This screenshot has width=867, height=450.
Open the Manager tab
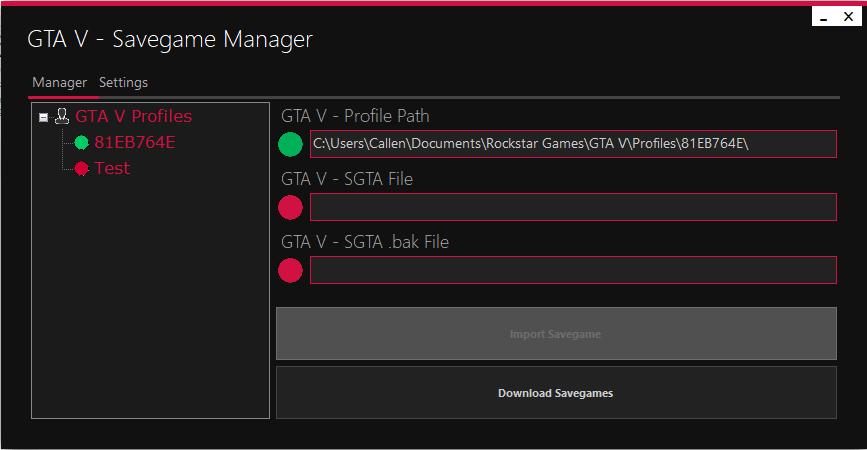[59, 82]
